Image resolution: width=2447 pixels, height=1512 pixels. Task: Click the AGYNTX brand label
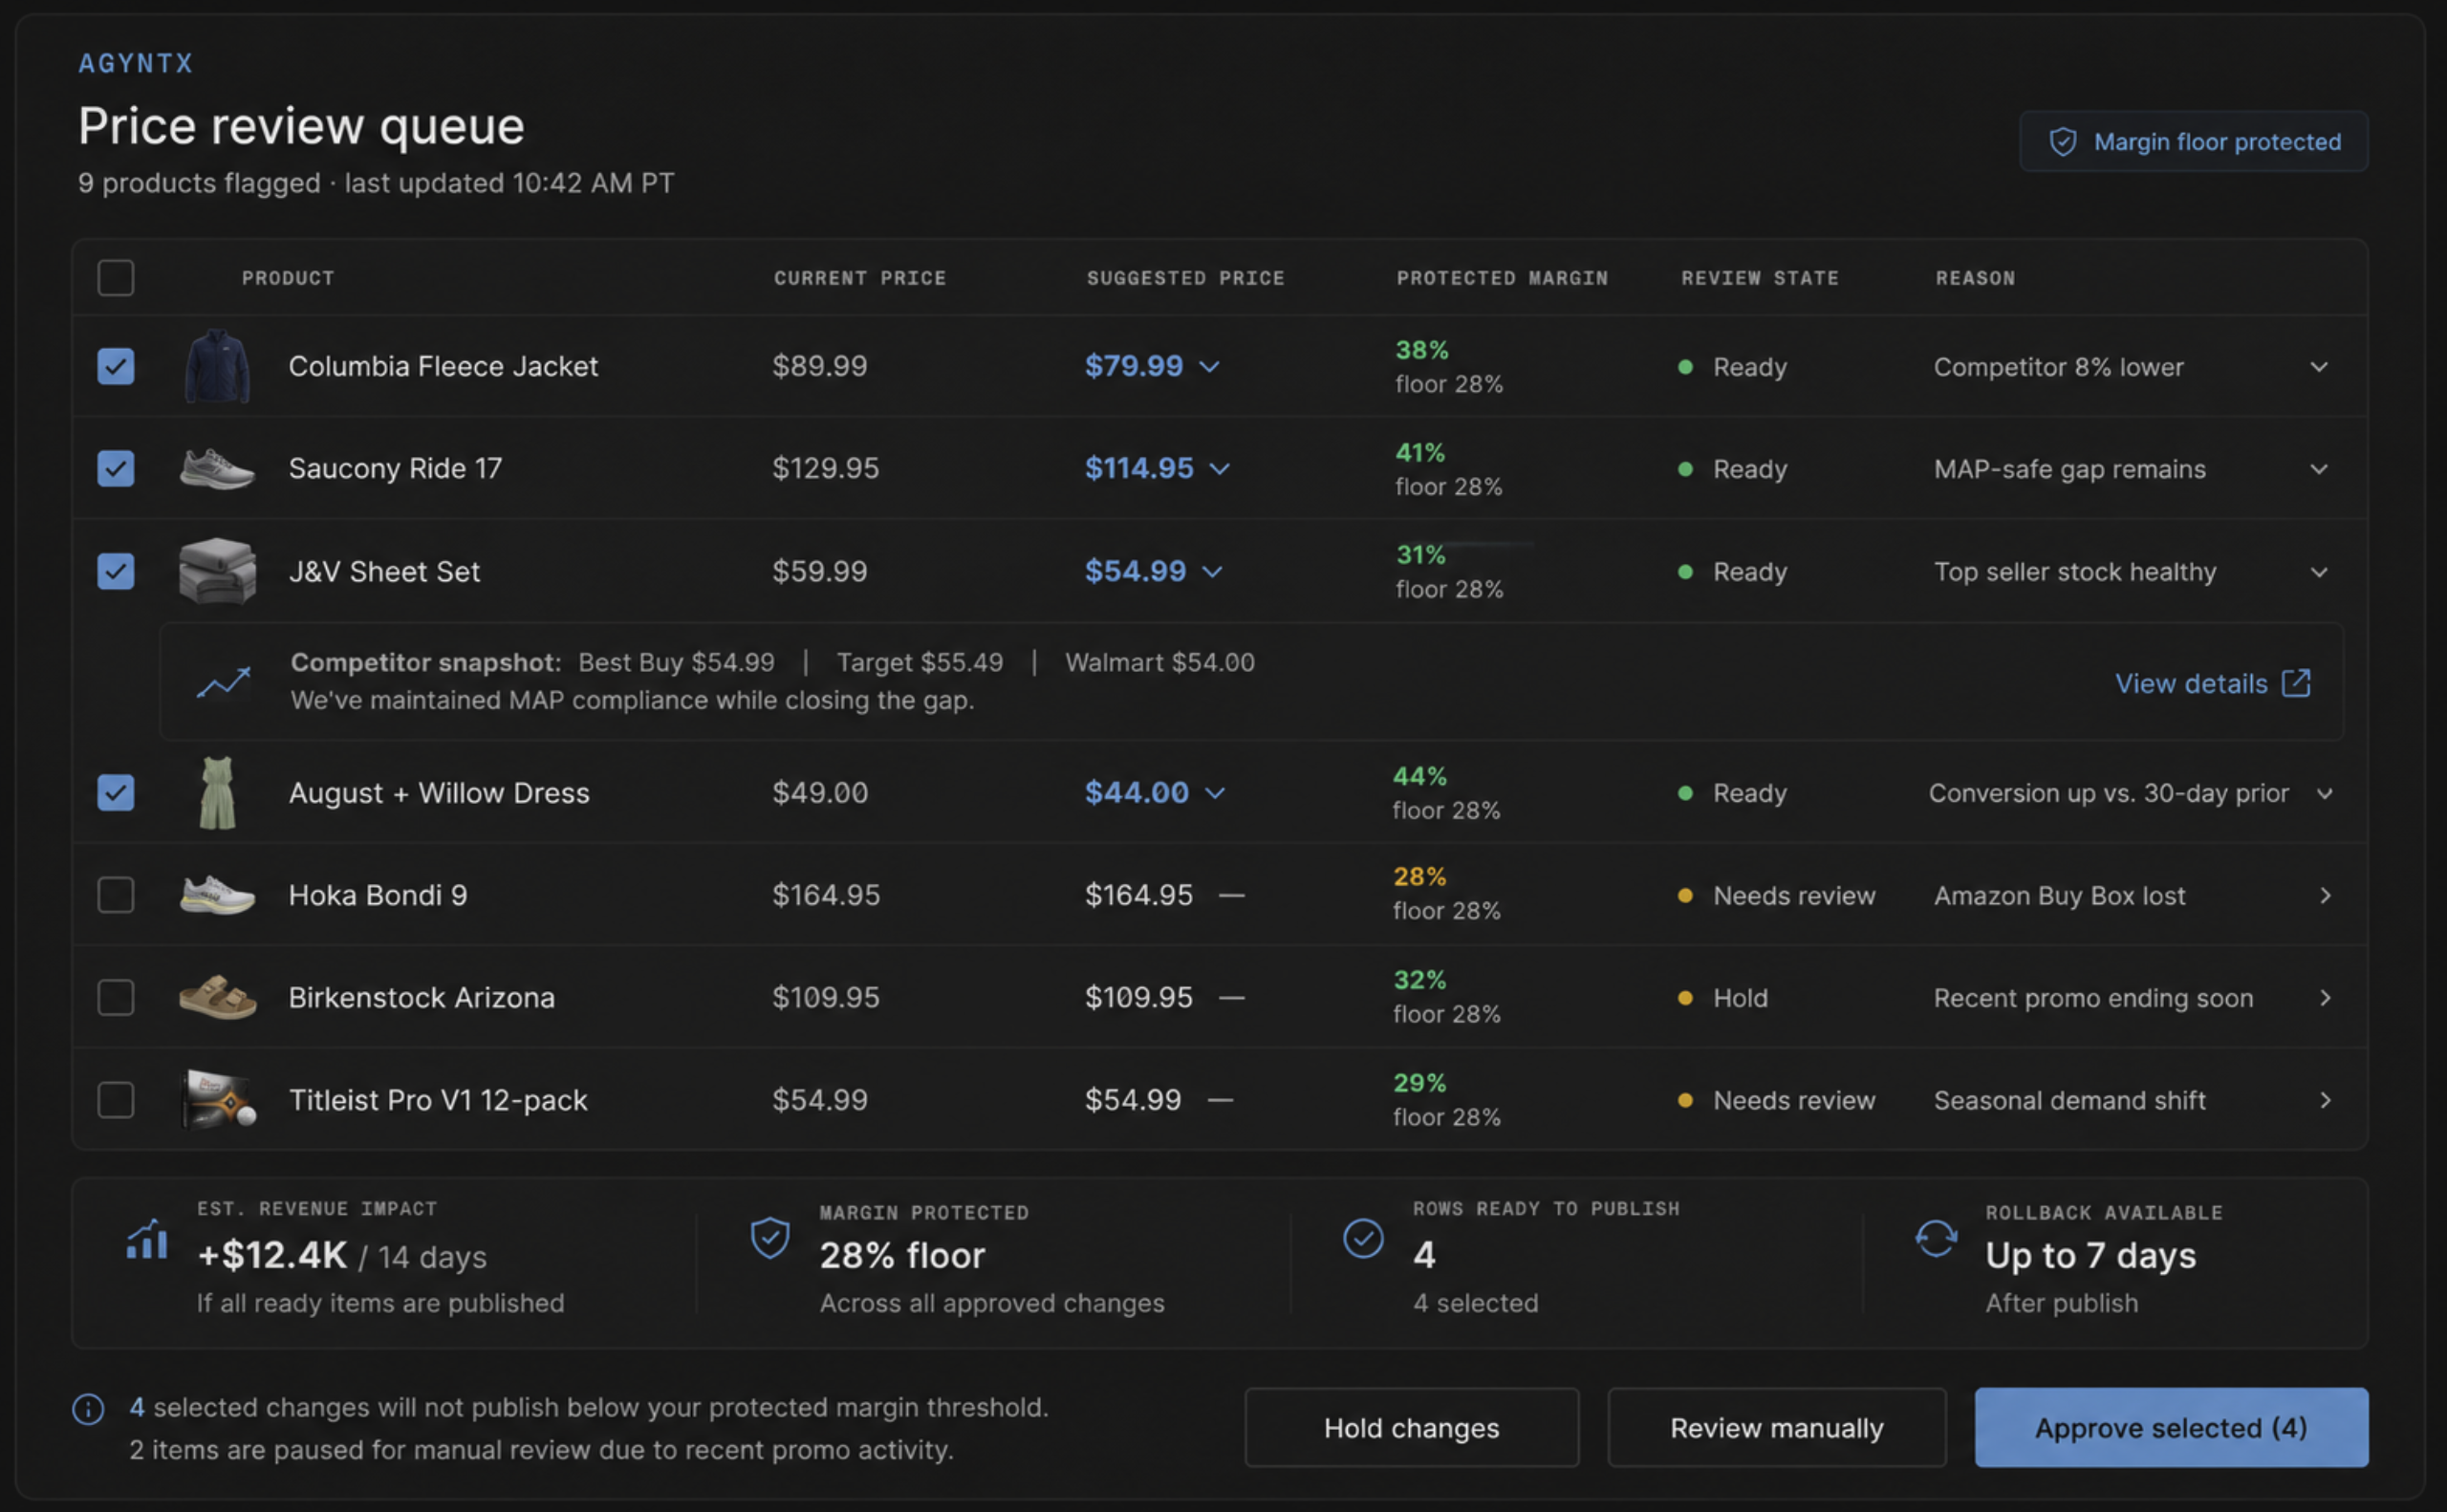(x=136, y=63)
